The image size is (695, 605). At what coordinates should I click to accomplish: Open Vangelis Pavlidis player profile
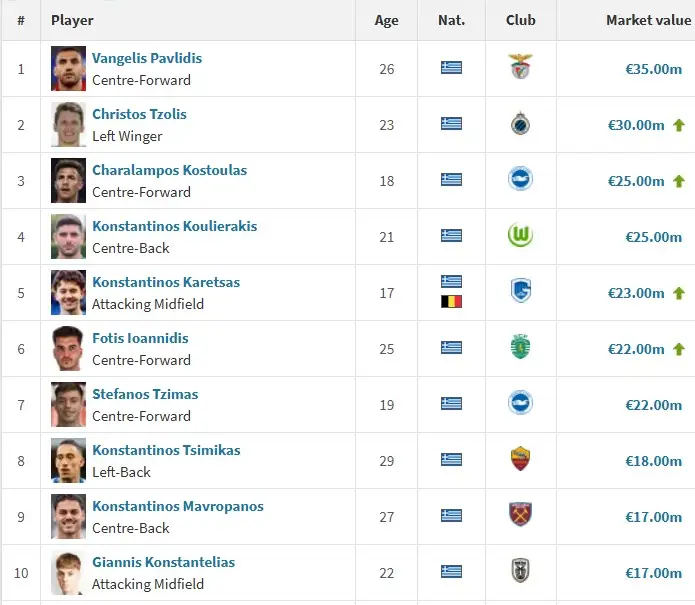pos(147,58)
